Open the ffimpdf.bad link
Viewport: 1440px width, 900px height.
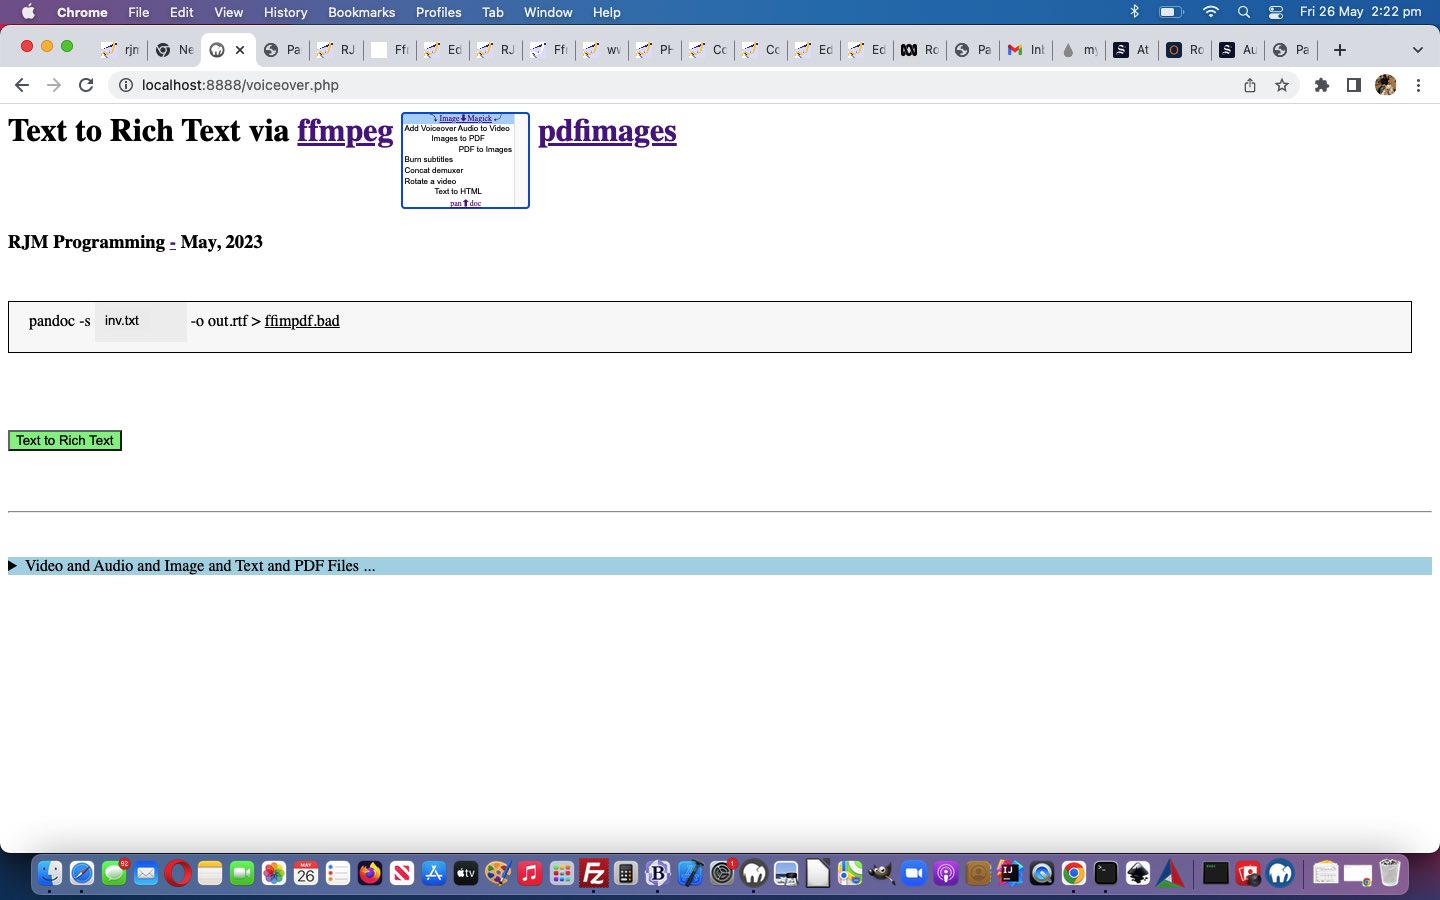point(302,321)
